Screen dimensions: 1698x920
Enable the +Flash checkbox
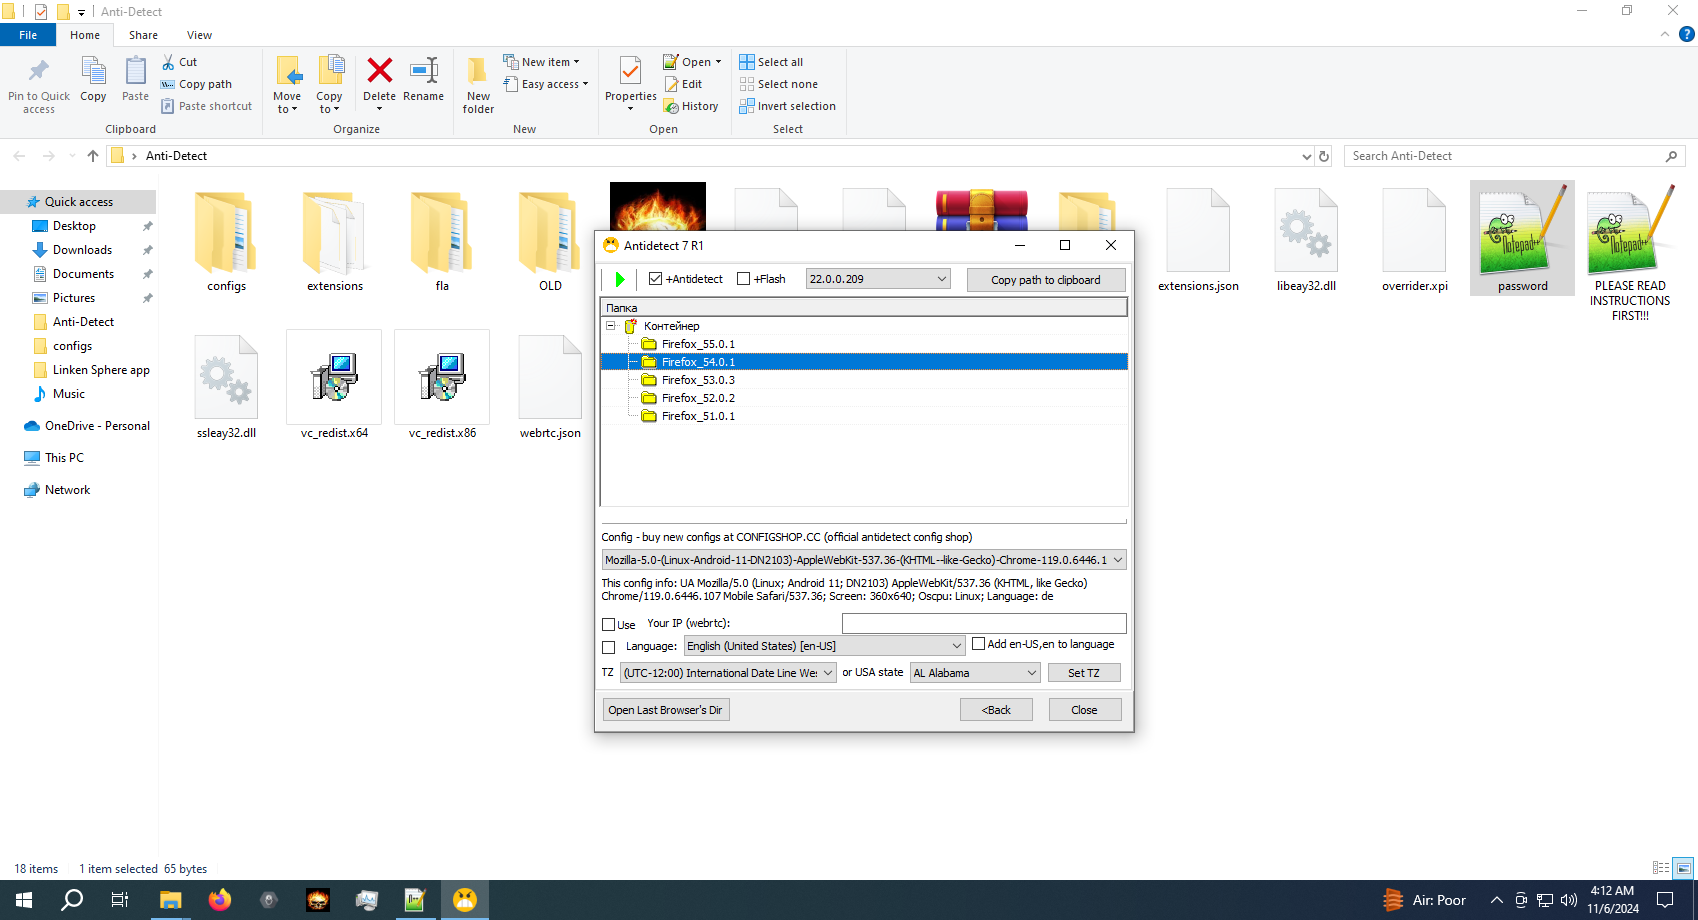click(743, 279)
